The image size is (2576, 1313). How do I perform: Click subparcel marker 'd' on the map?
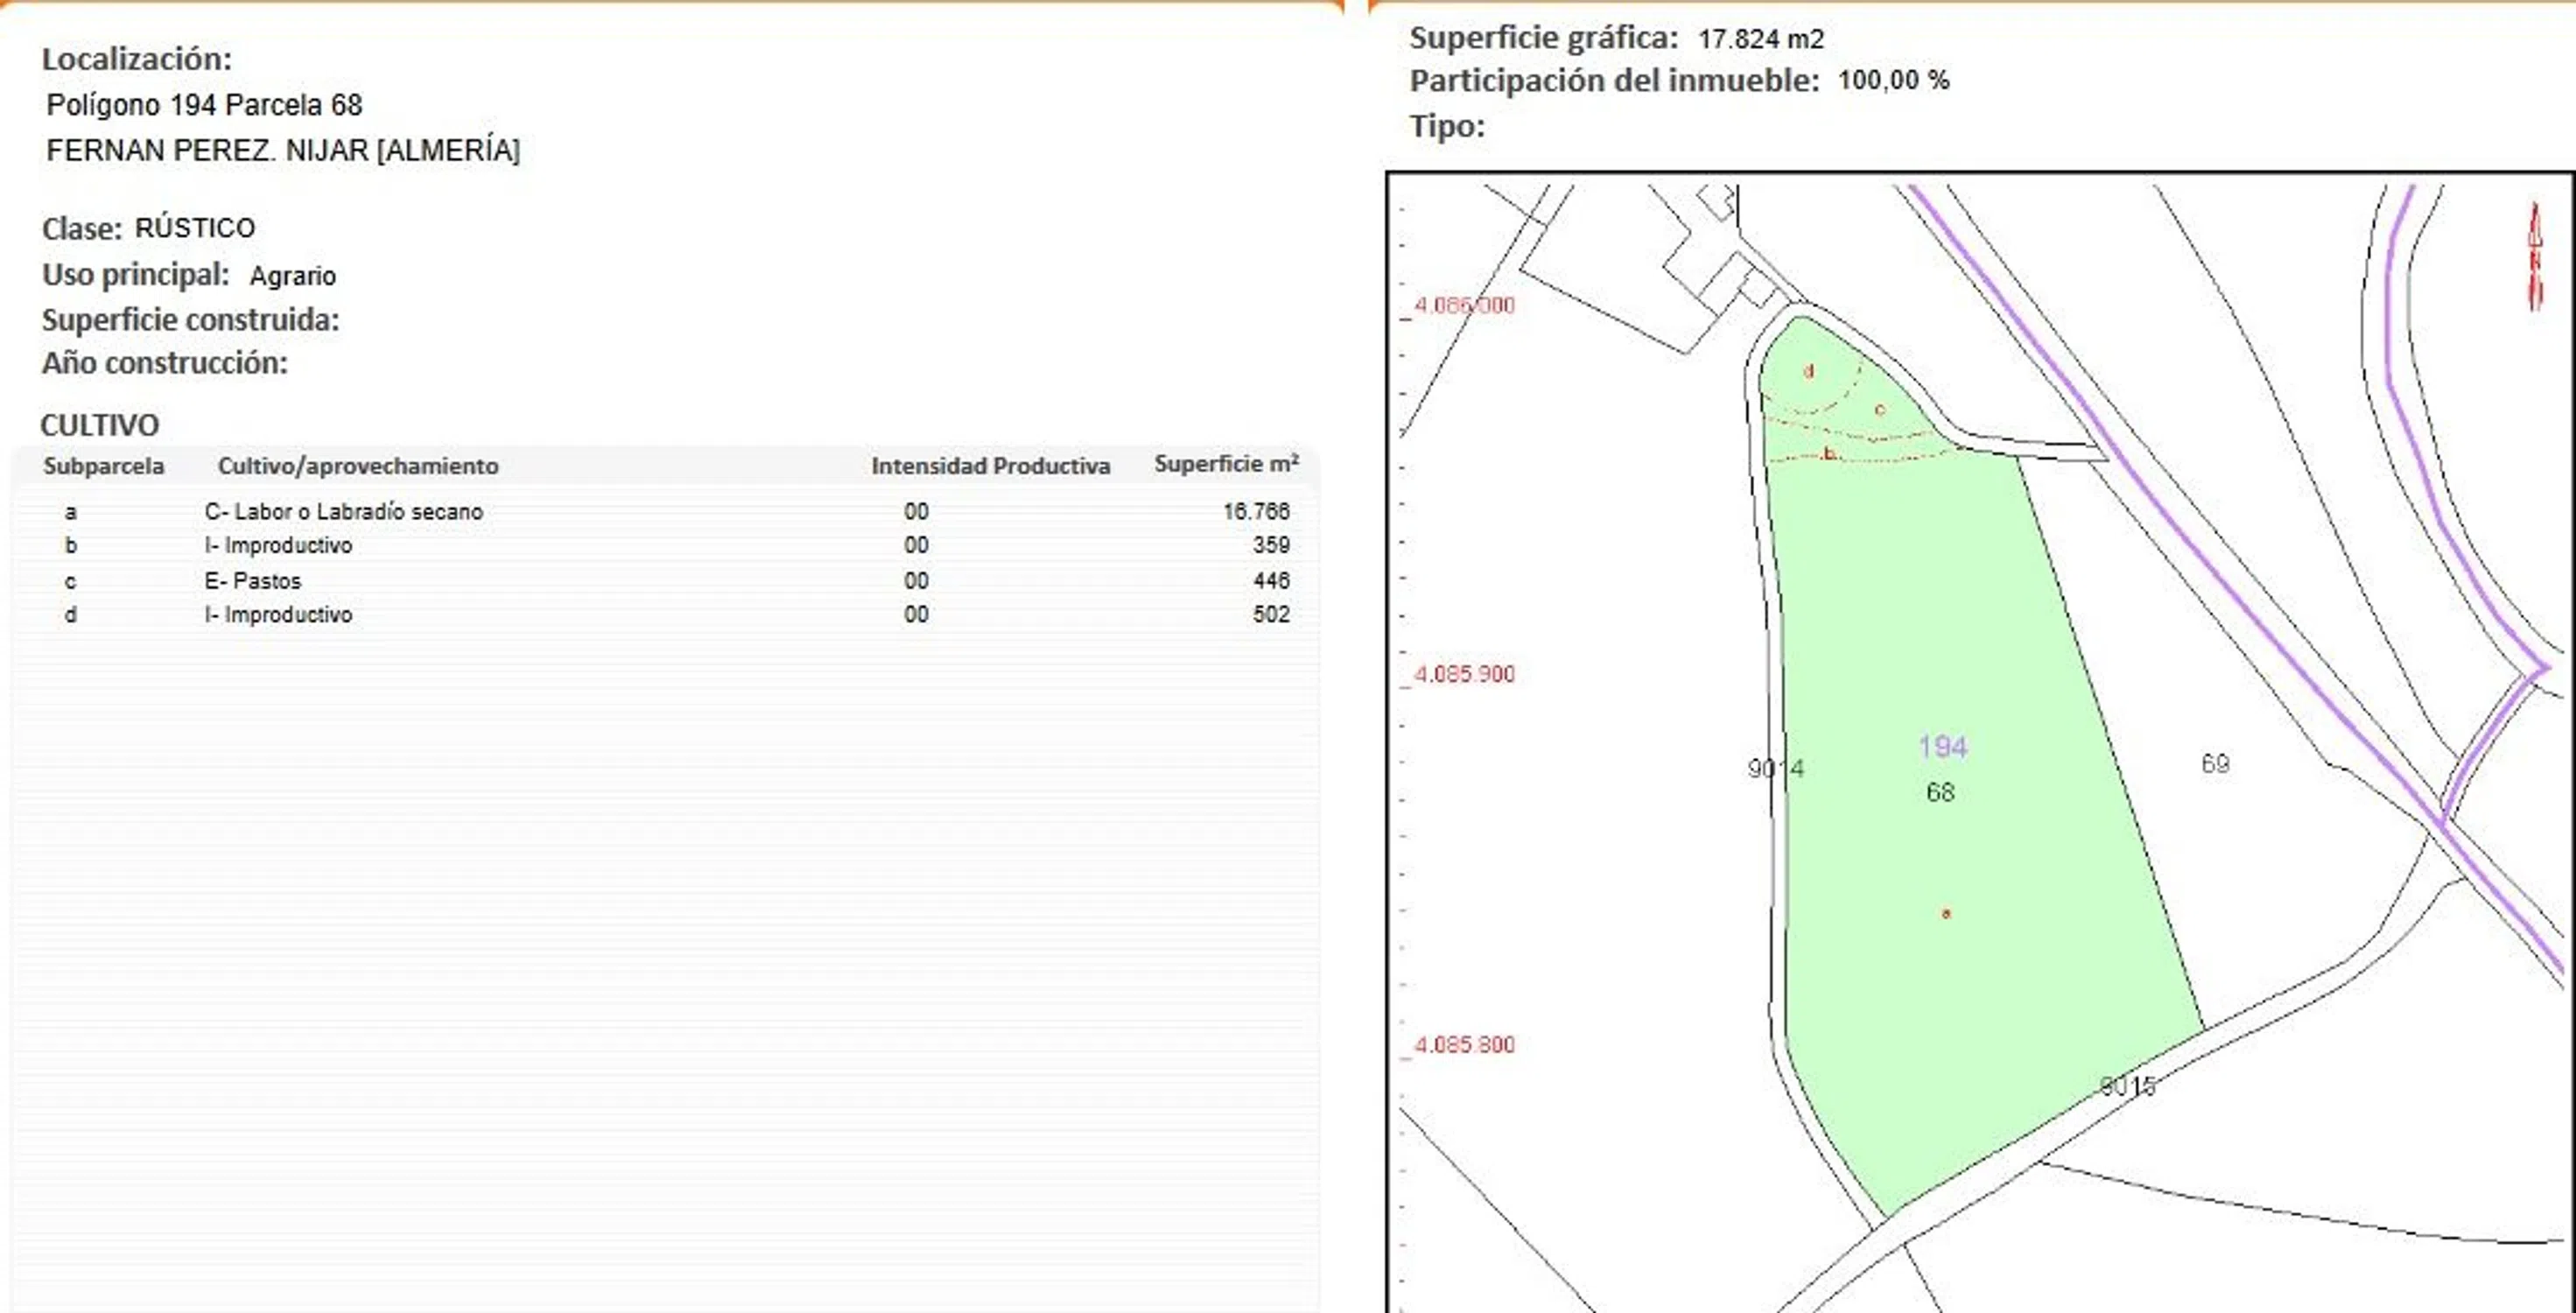tap(1808, 371)
